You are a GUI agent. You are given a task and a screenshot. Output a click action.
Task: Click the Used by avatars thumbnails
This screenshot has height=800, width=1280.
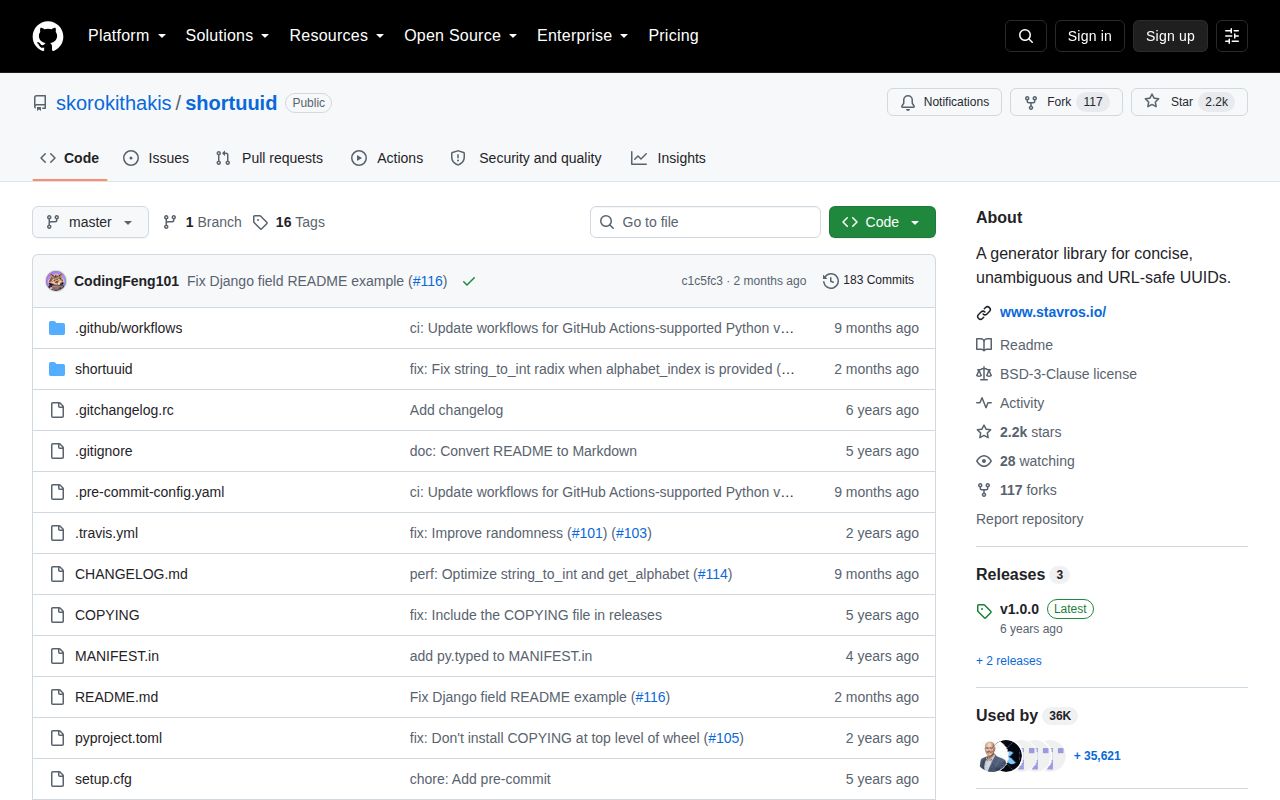[x=1020, y=756]
